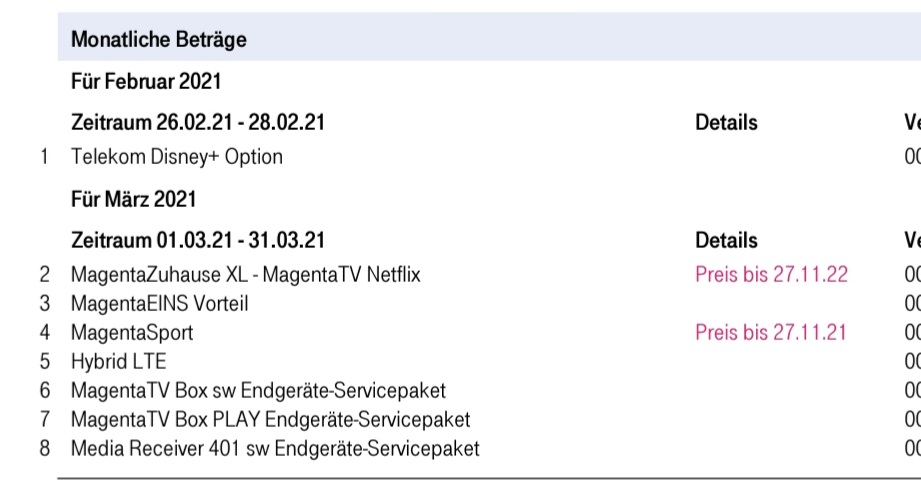Click Preis bis 27.11.21 link

pos(771,332)
